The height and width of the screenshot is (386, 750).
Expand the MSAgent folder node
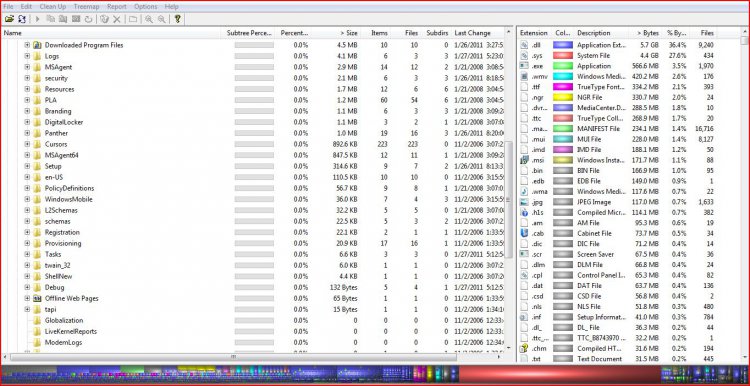[x=27, y=67]
